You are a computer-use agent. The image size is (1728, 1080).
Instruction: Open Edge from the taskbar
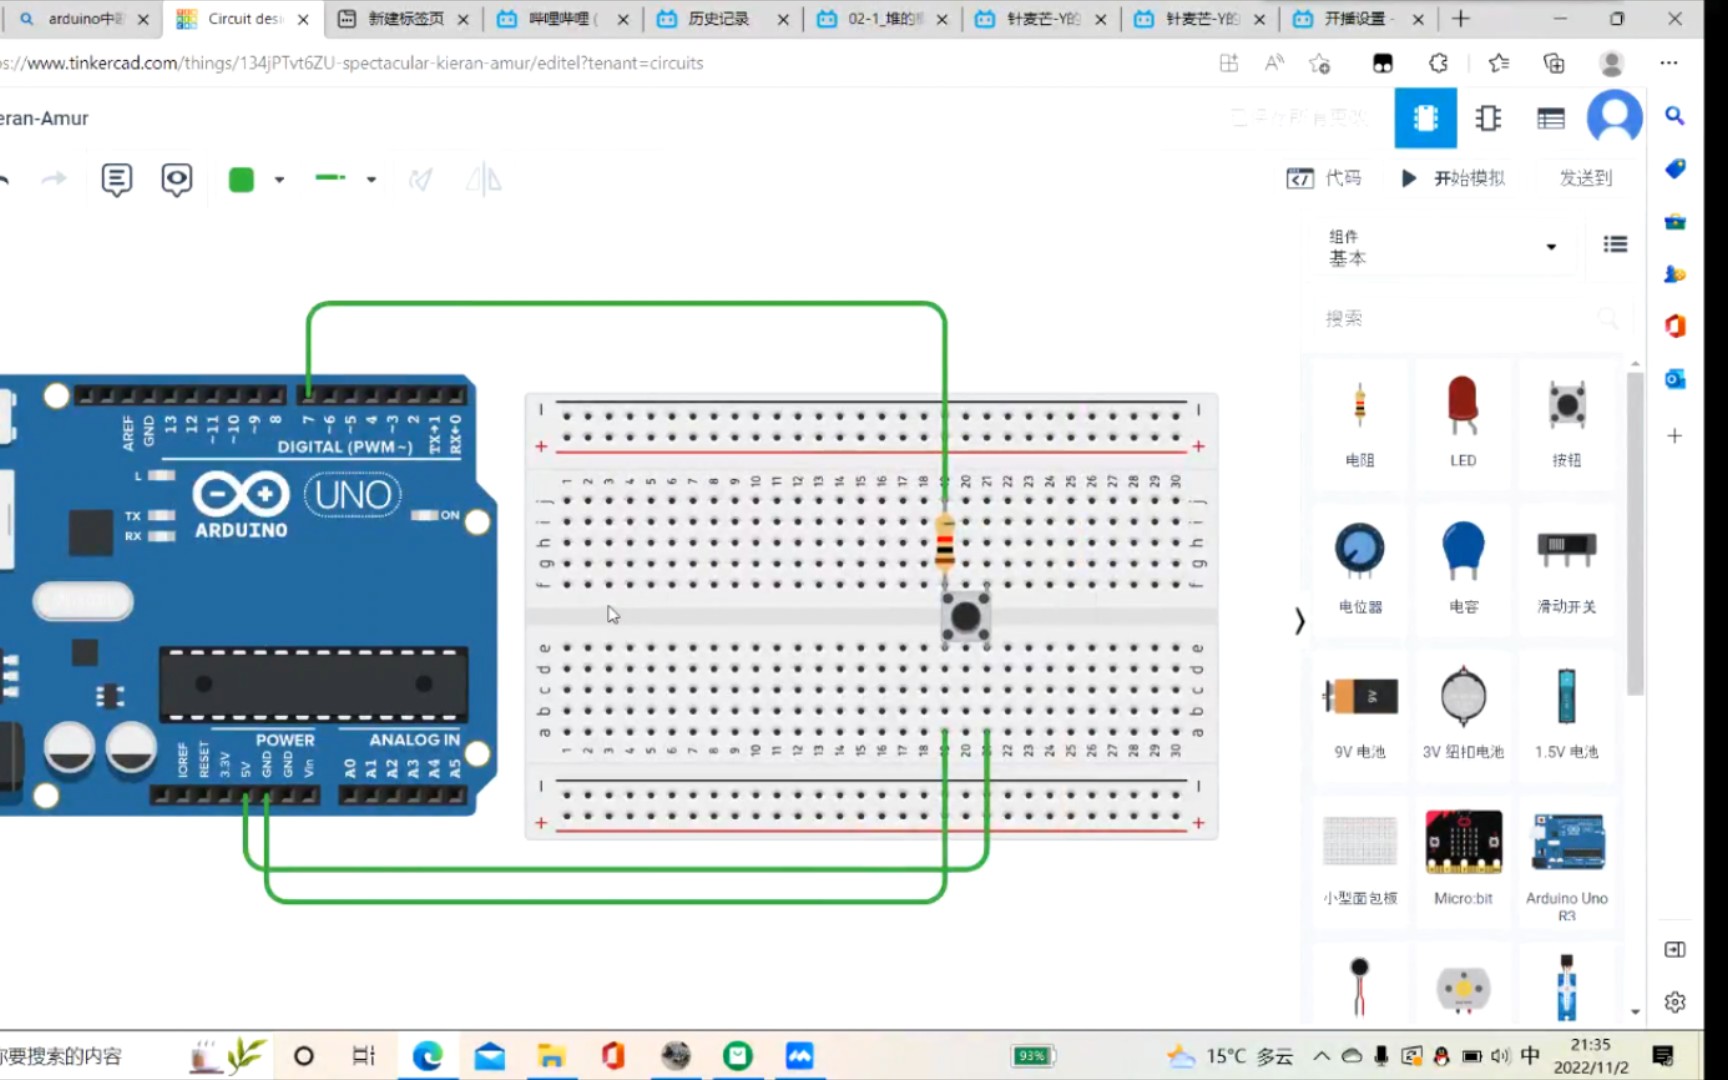click(427, 1056)
